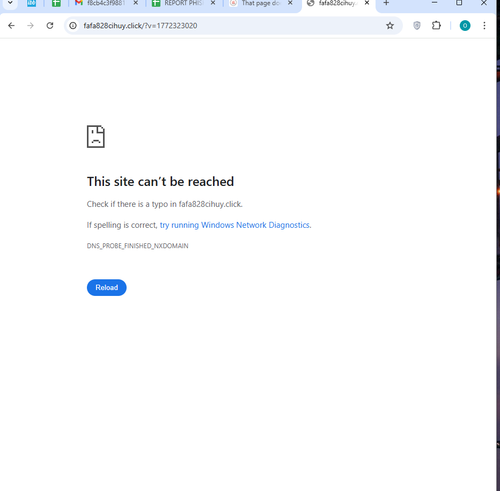
Task: Open a new tab with plus button
Action: [x=386, y=3]
